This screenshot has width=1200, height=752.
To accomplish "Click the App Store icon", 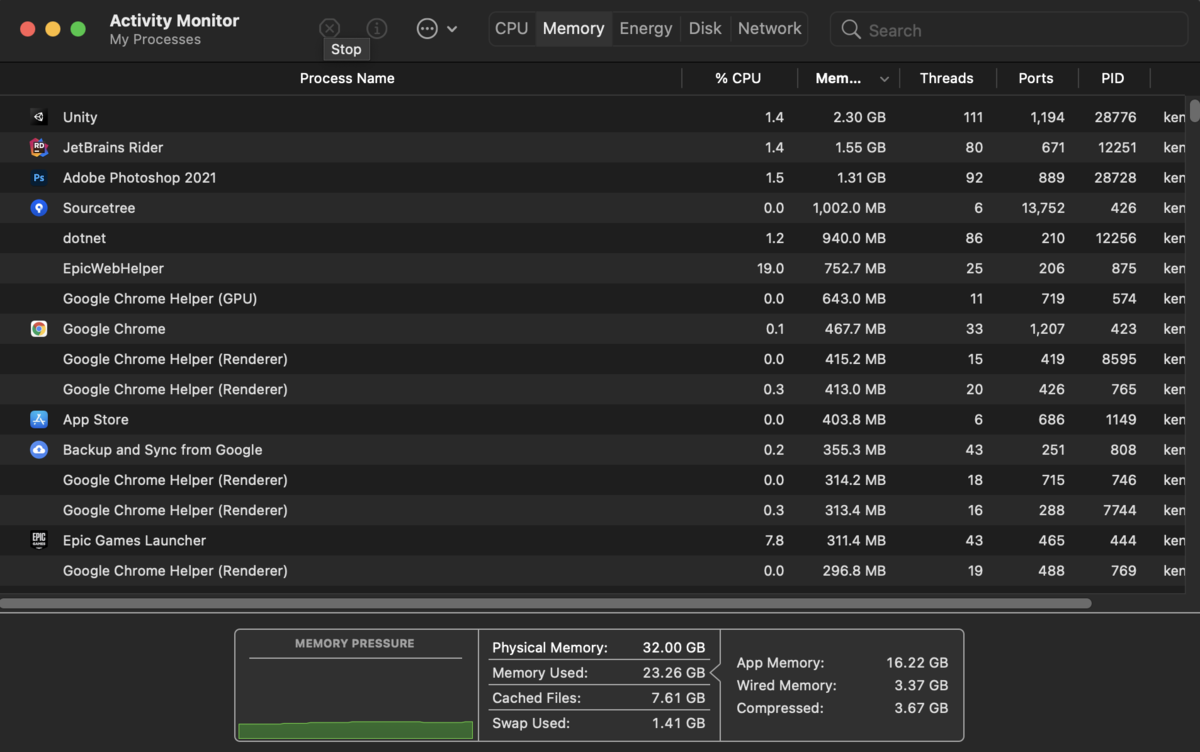I will (39, 419).
